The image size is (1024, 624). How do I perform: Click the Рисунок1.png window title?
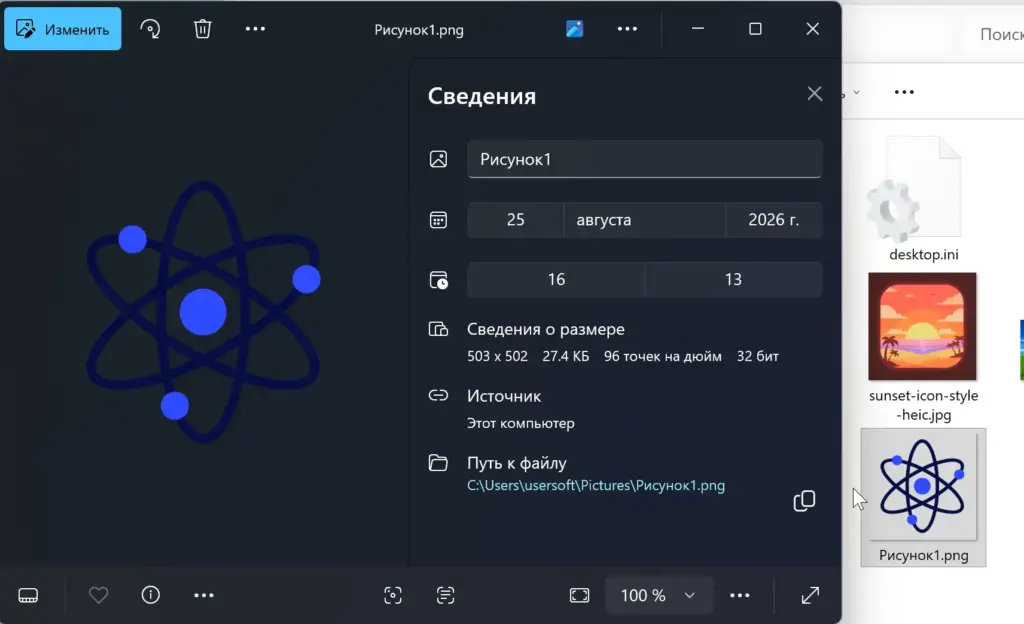[x=419, y=30]
